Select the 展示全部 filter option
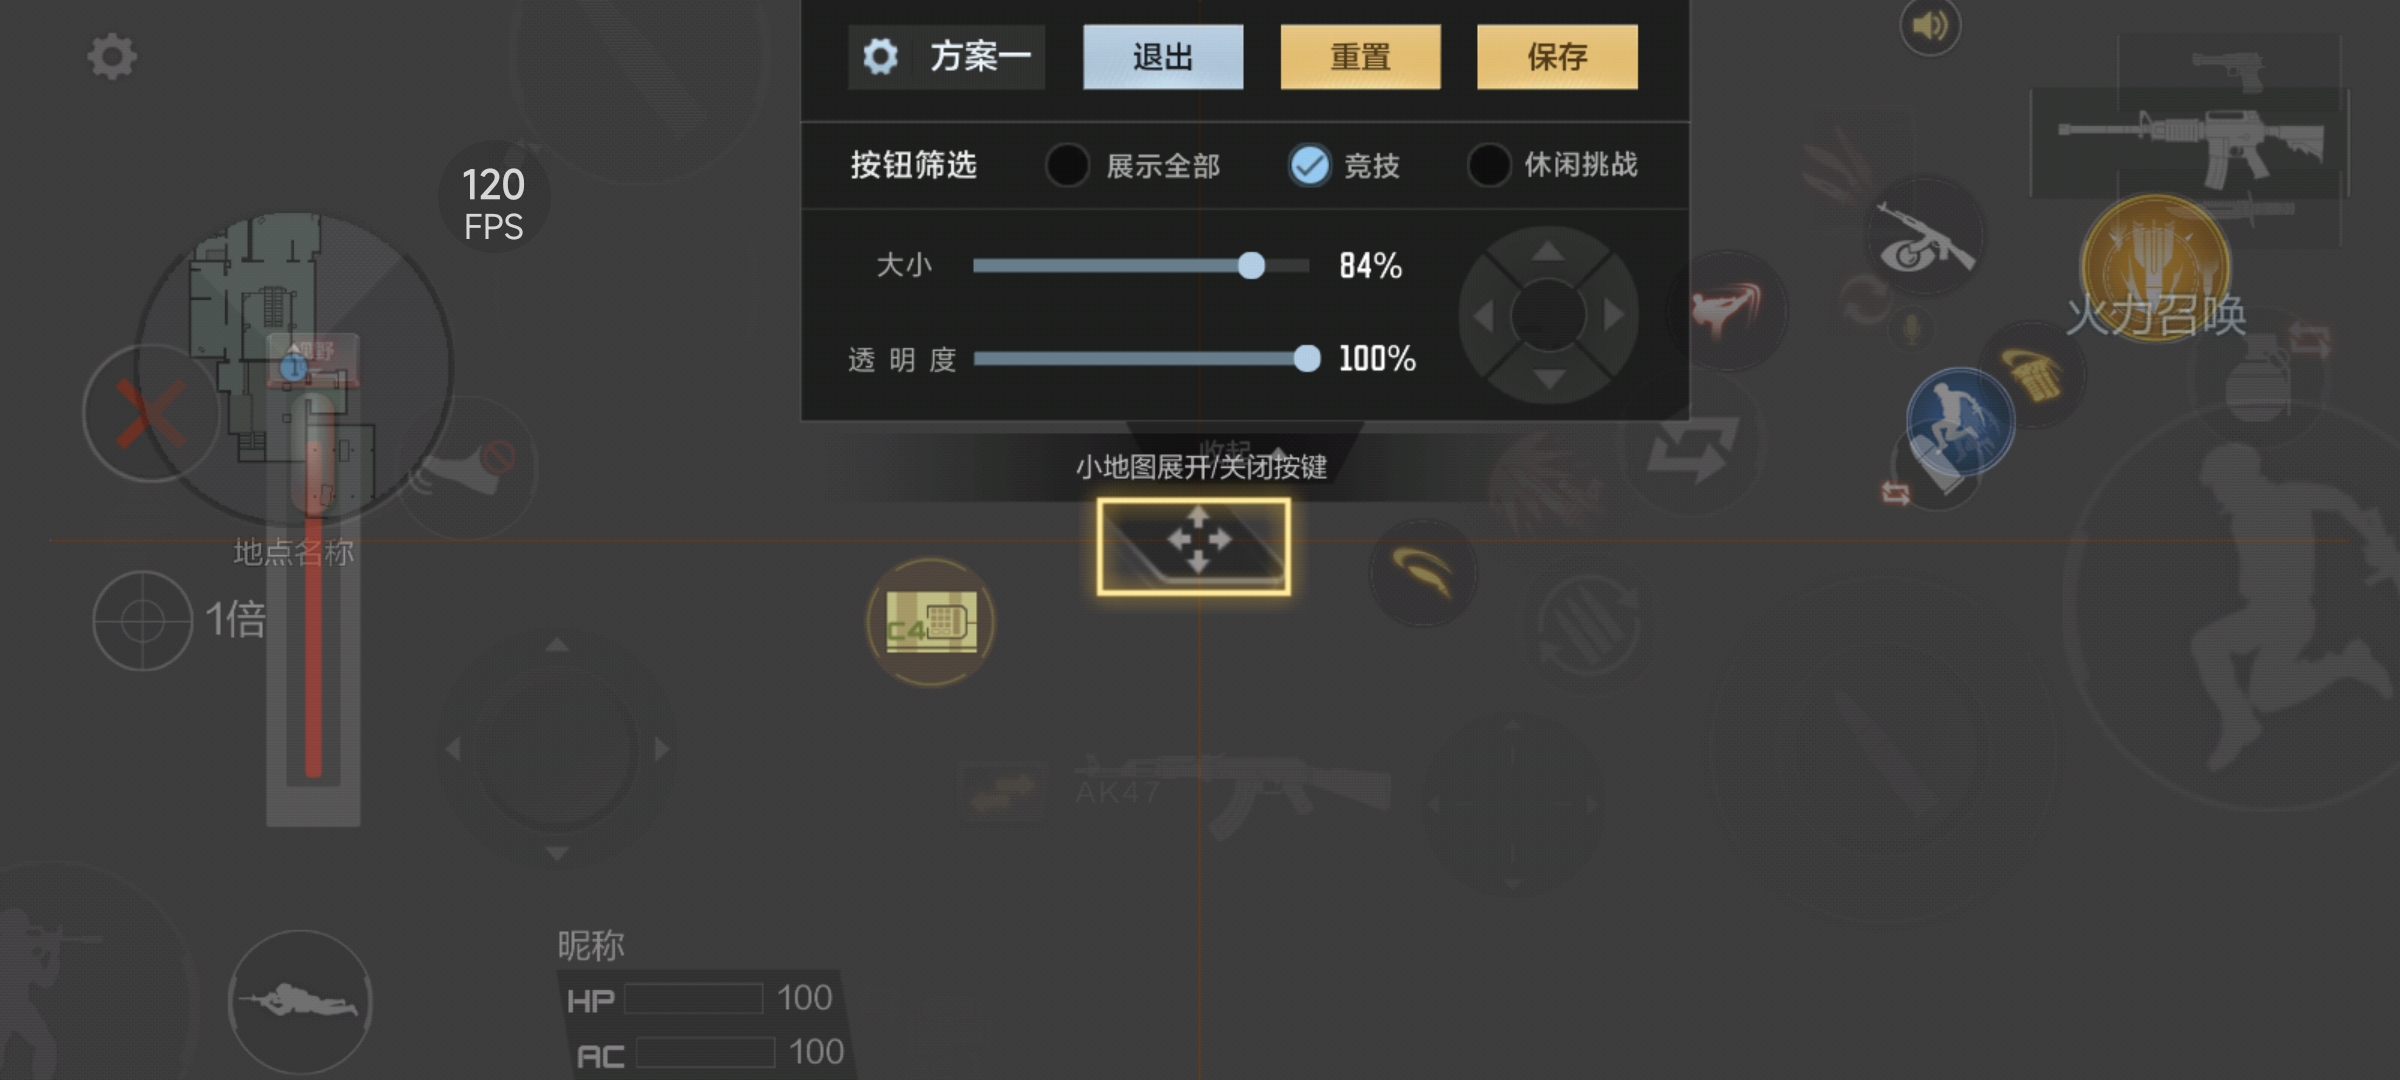 coord(1133,165)
